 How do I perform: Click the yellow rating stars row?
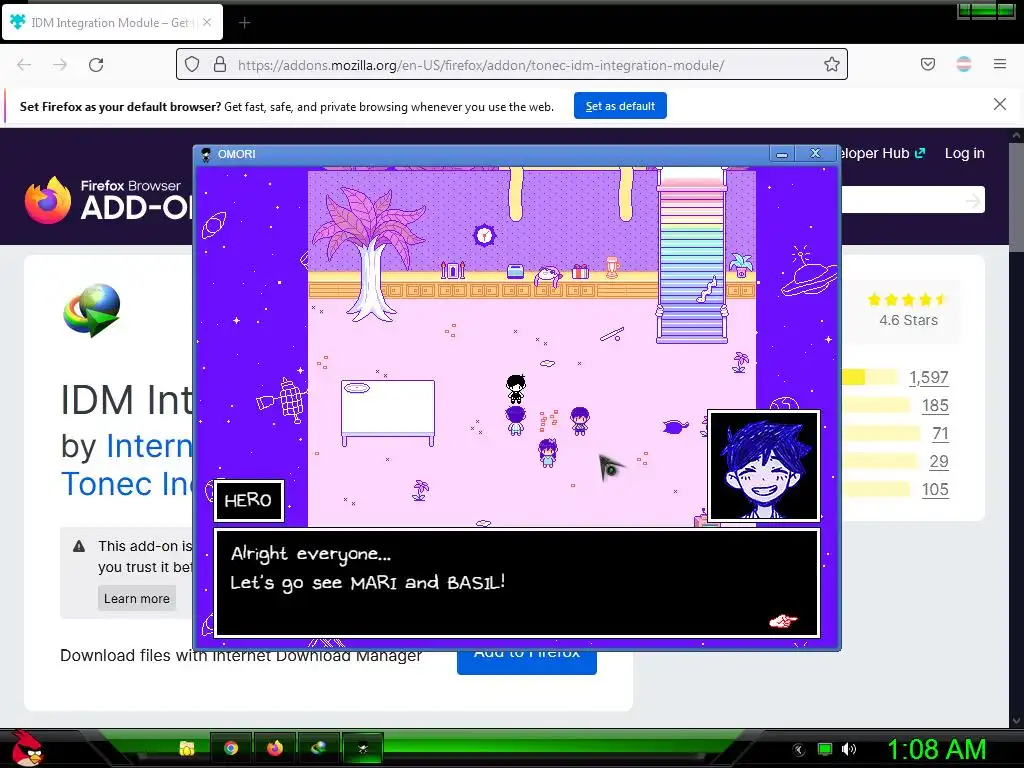[x=907, y=300]
